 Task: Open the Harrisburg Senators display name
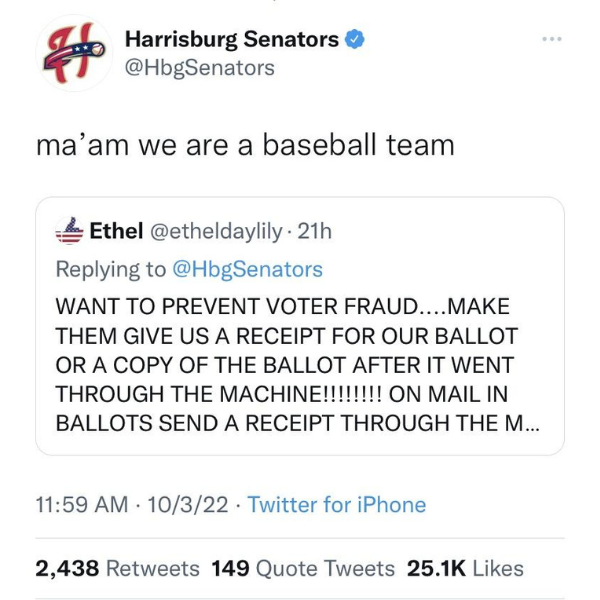232,39
